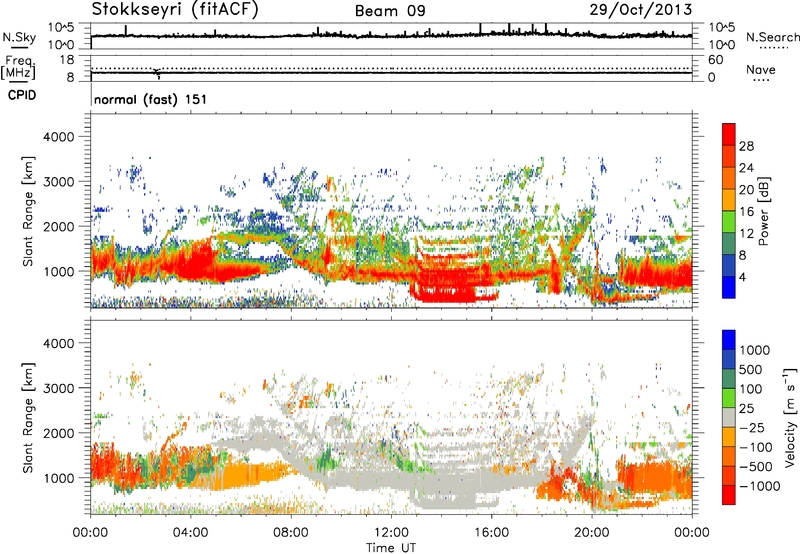Click the left "10^5" noise axis tick
This screenshot has width=800, height=554.
click(x=61, y=27)
